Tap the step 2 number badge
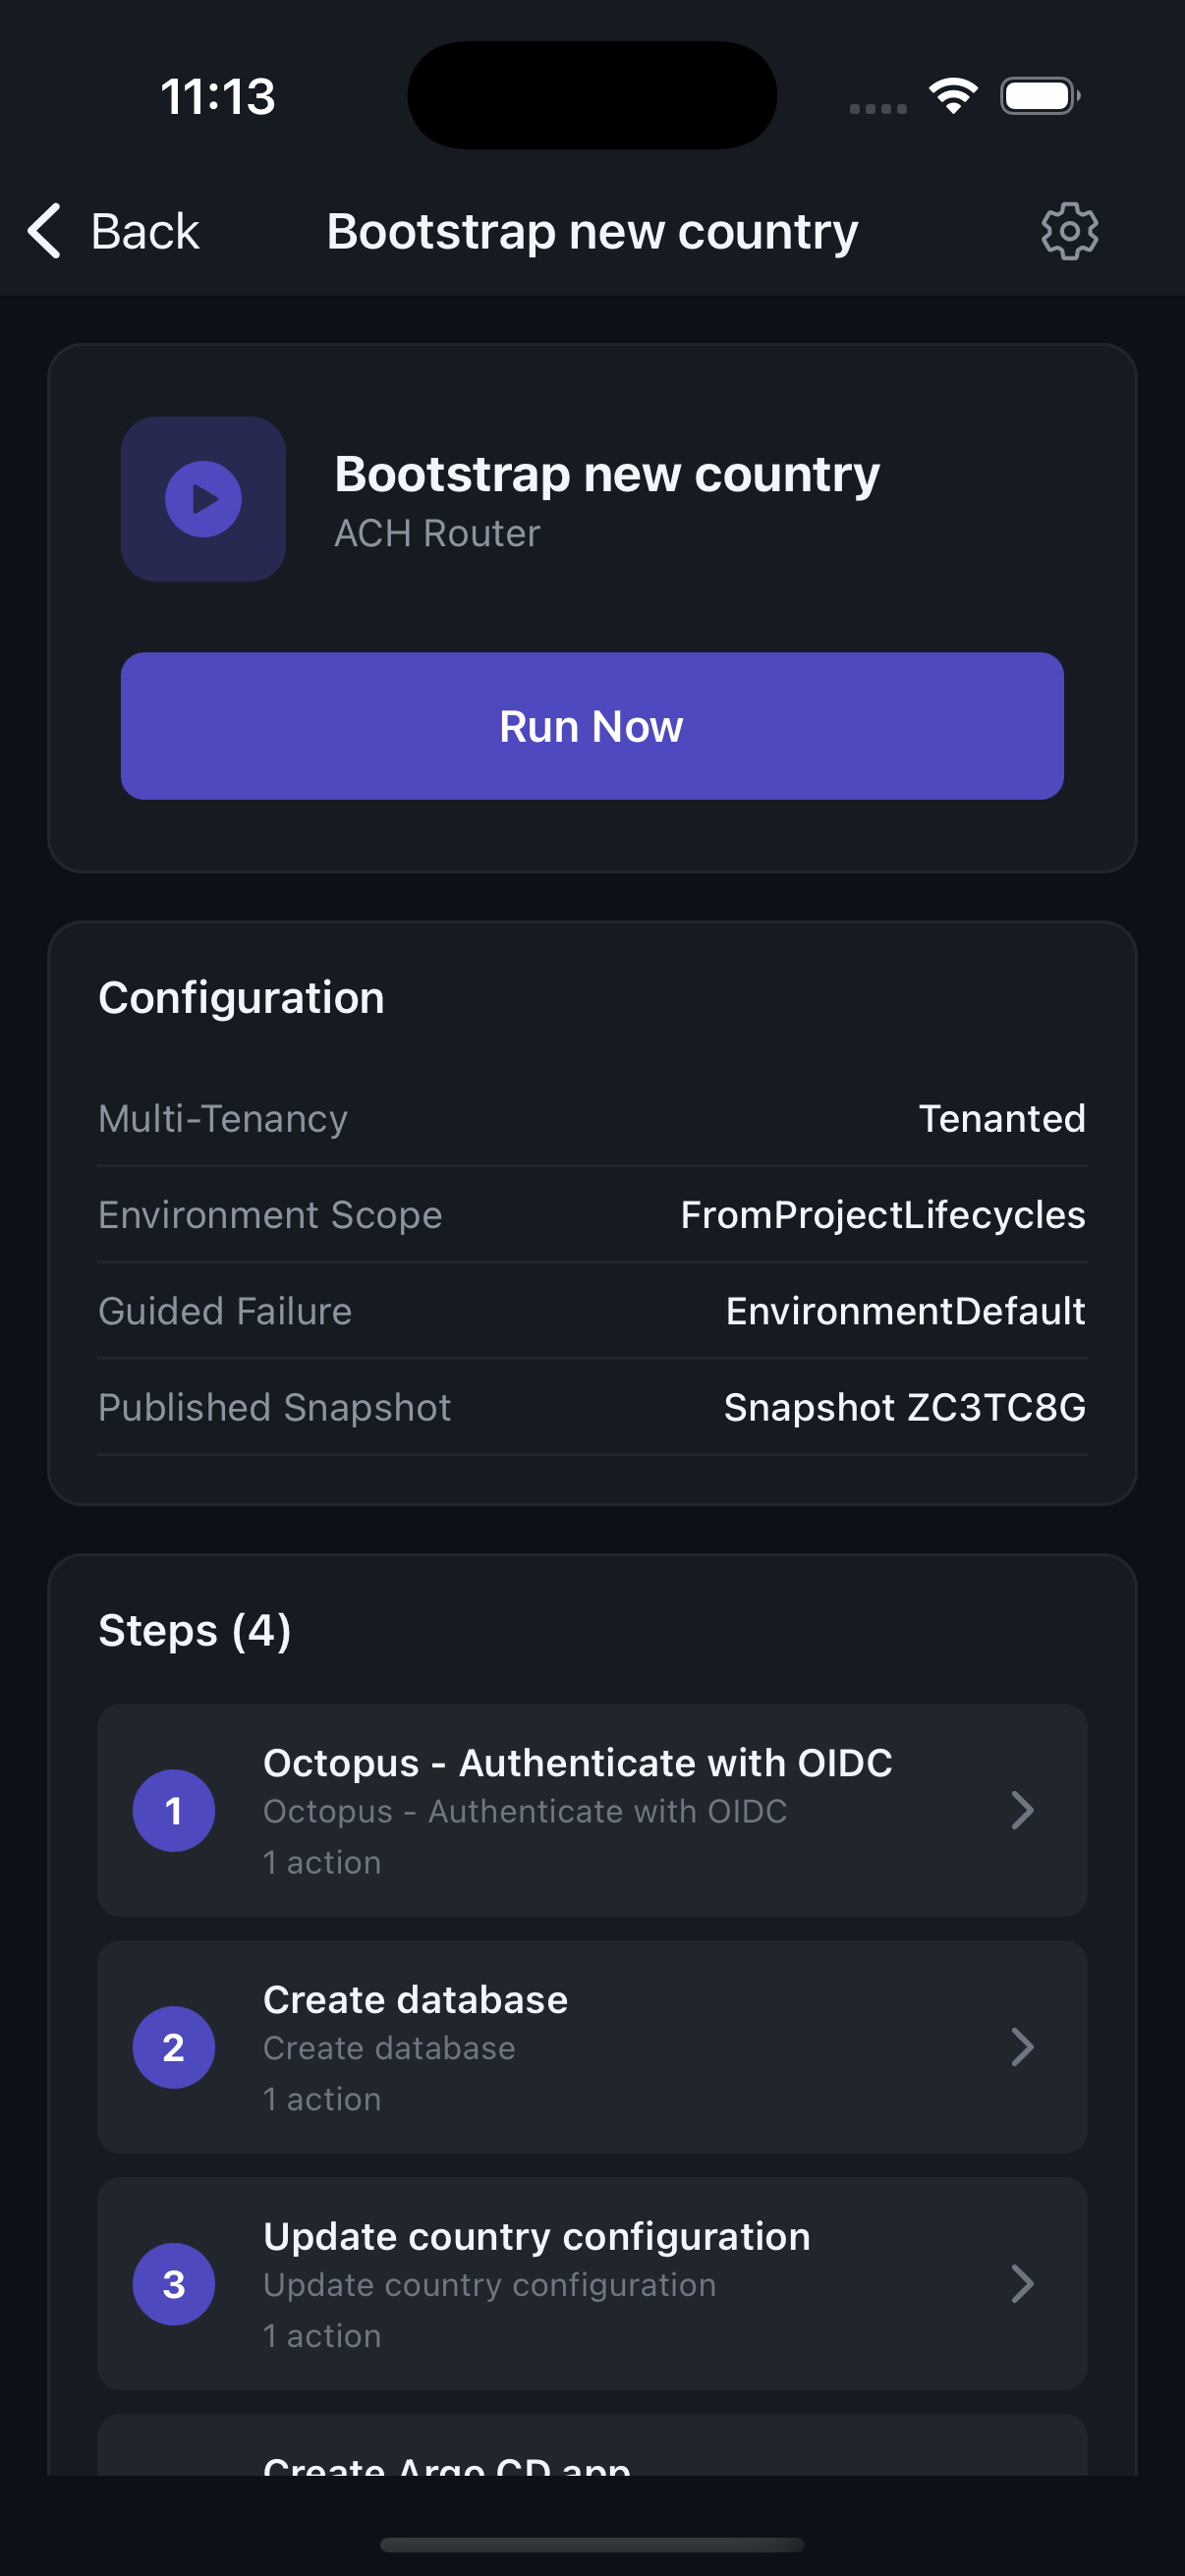The width and height of the screenshot is (1185, 2576). (174, 2047)
